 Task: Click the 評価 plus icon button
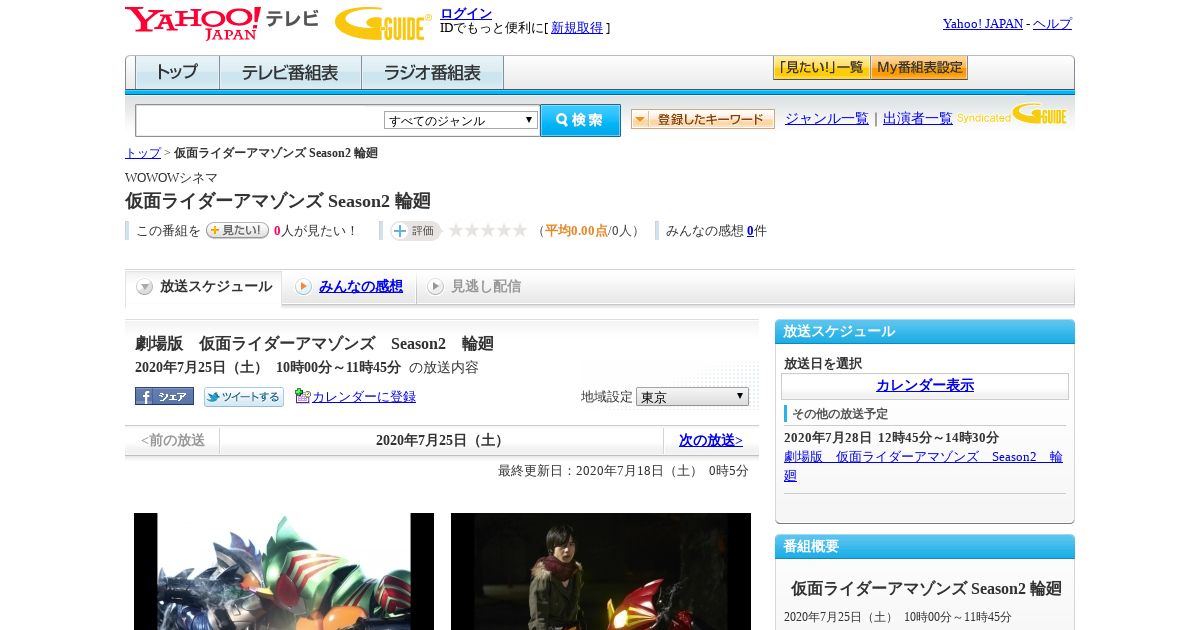coord(415,230)
